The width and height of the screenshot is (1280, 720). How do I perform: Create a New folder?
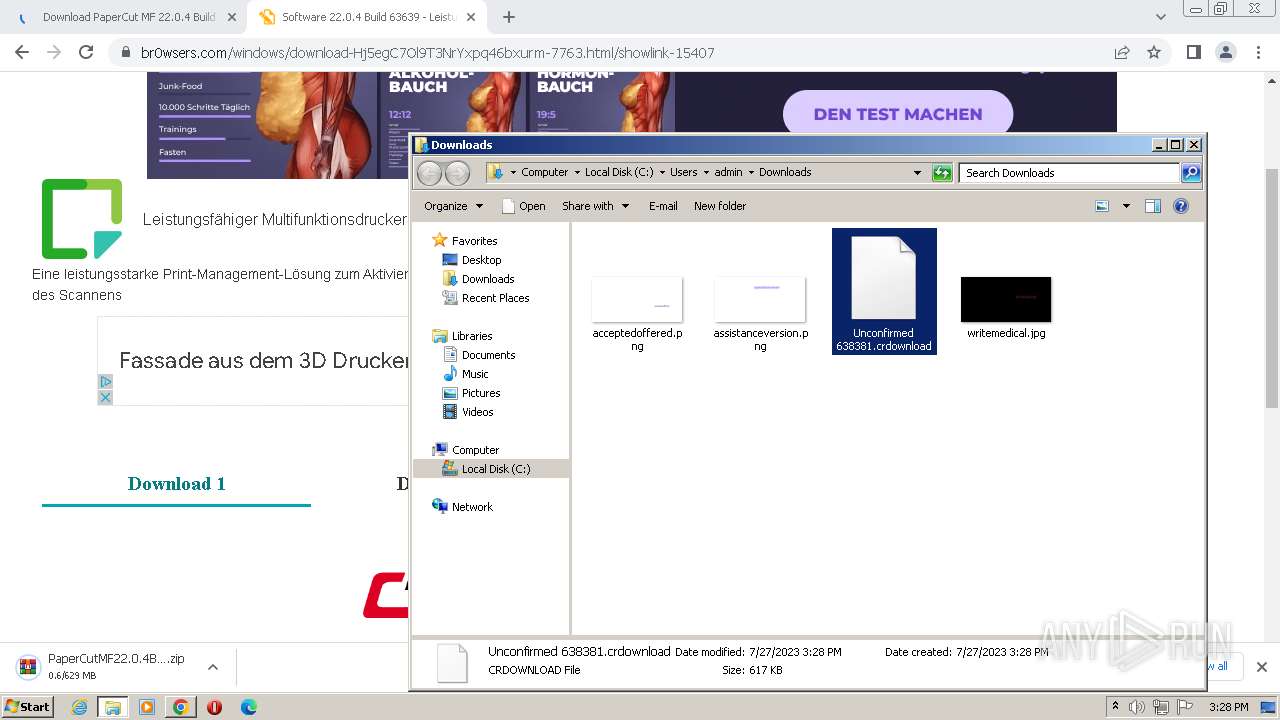pyautogui.click(x=720, y=206)
